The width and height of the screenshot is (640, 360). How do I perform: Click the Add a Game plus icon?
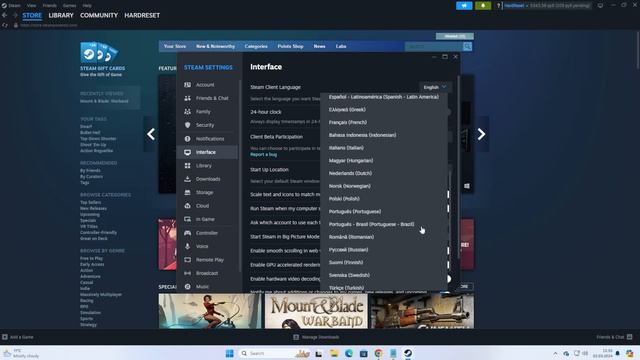(5, 337)
